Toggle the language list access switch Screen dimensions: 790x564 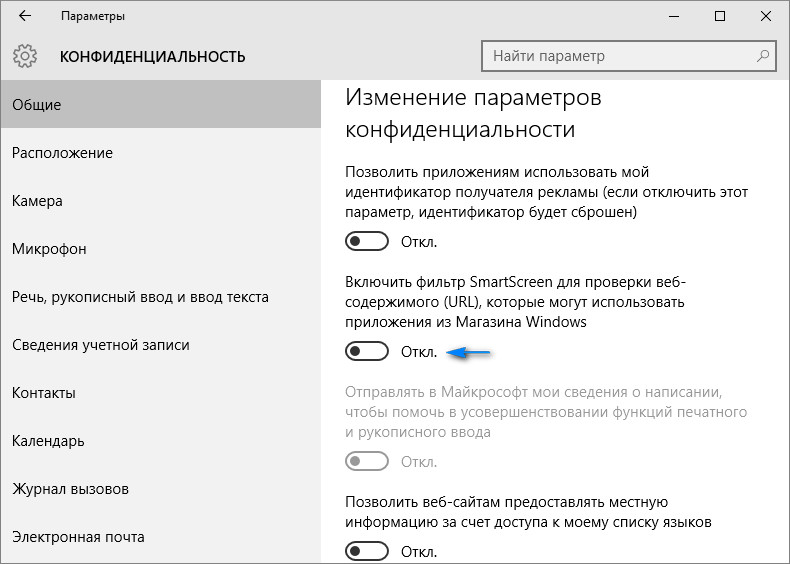click(x=367, y=551)
